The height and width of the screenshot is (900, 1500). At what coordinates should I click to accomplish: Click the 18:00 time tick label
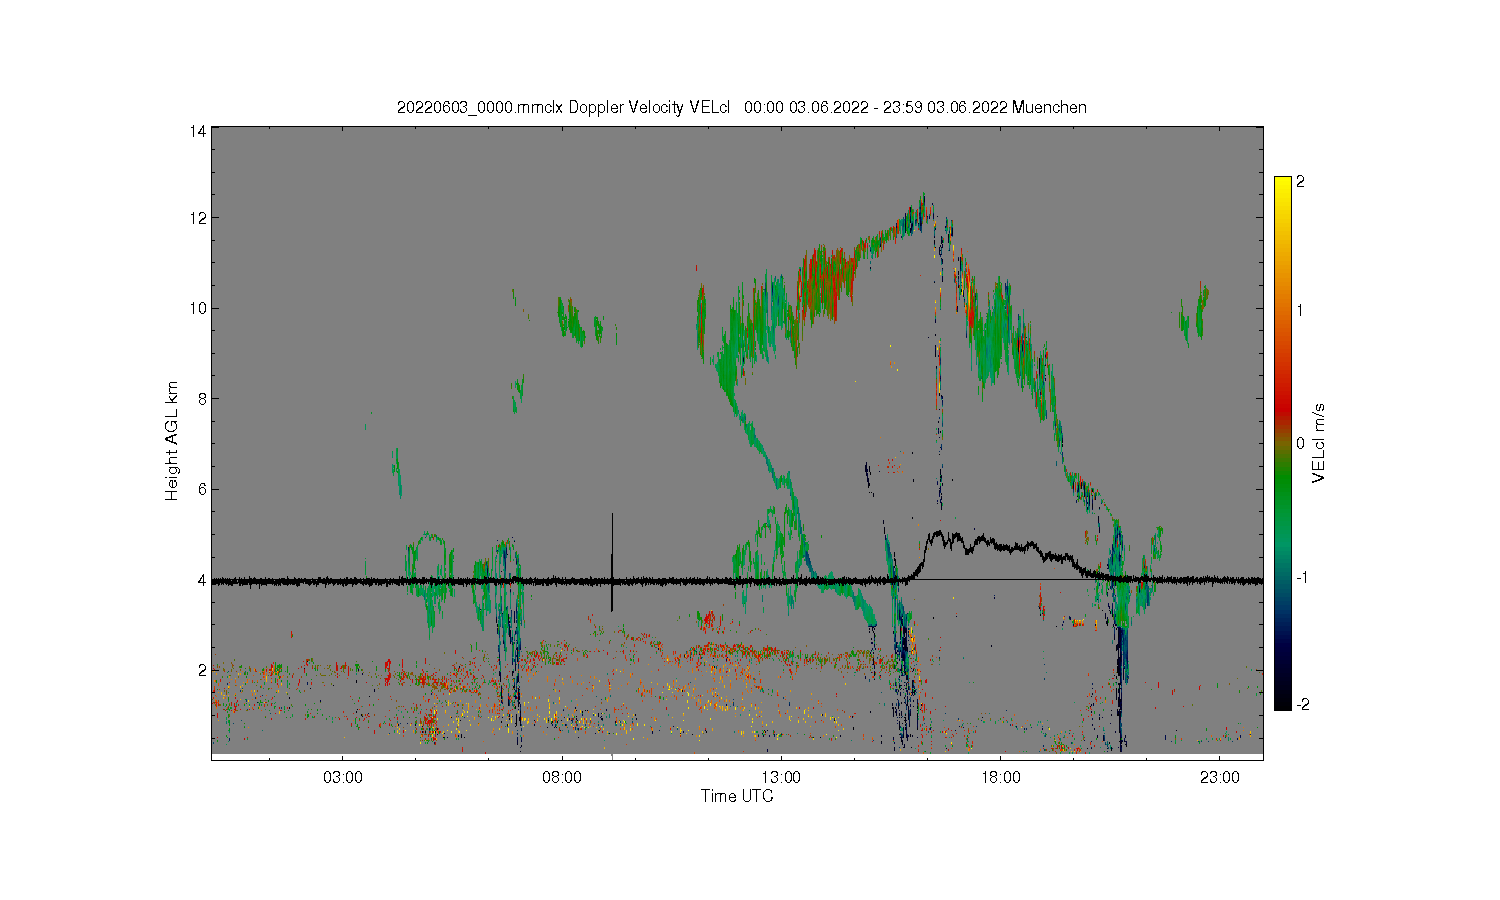pos(1000,777)
